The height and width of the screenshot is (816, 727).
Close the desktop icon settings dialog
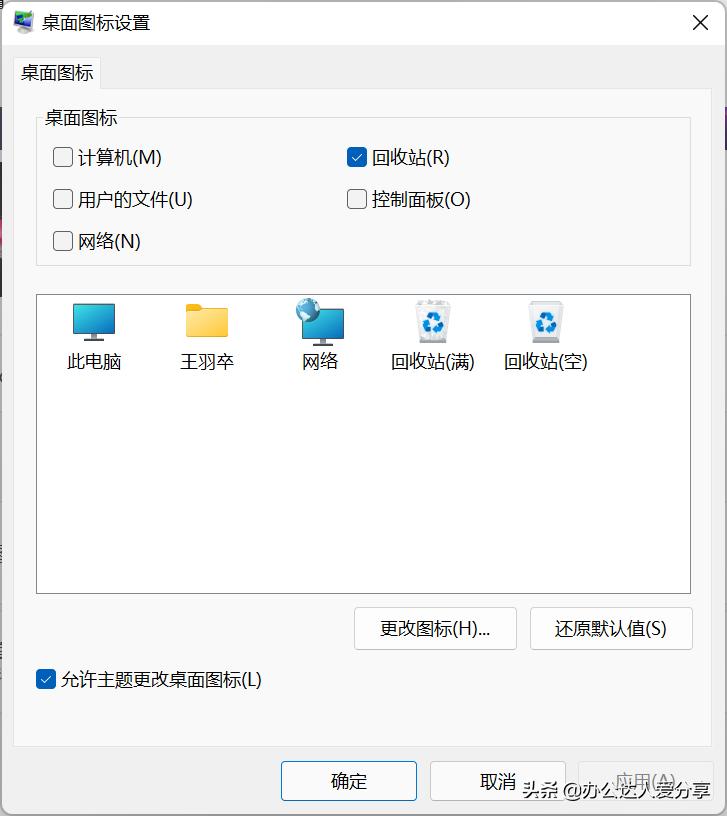(x=699, y=22)
